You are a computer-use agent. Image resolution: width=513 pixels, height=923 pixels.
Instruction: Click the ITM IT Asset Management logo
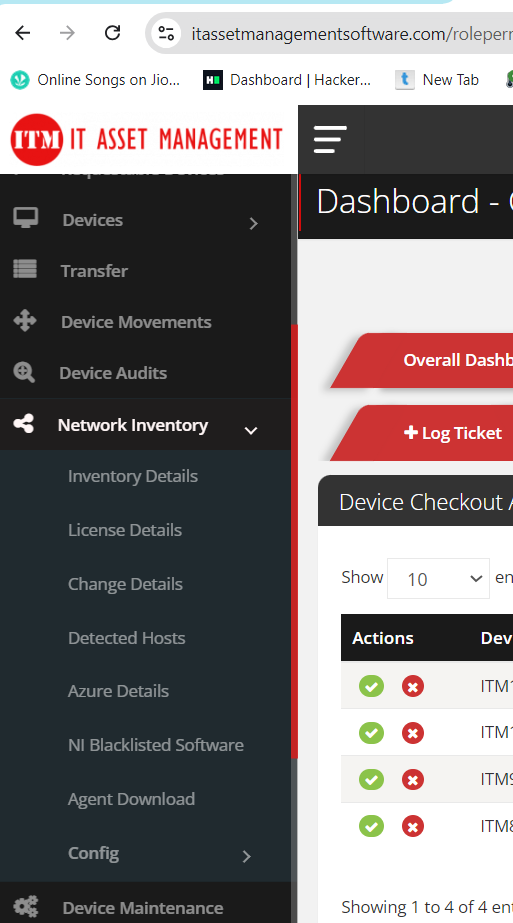pyautogui.click(x=147, y=140)
